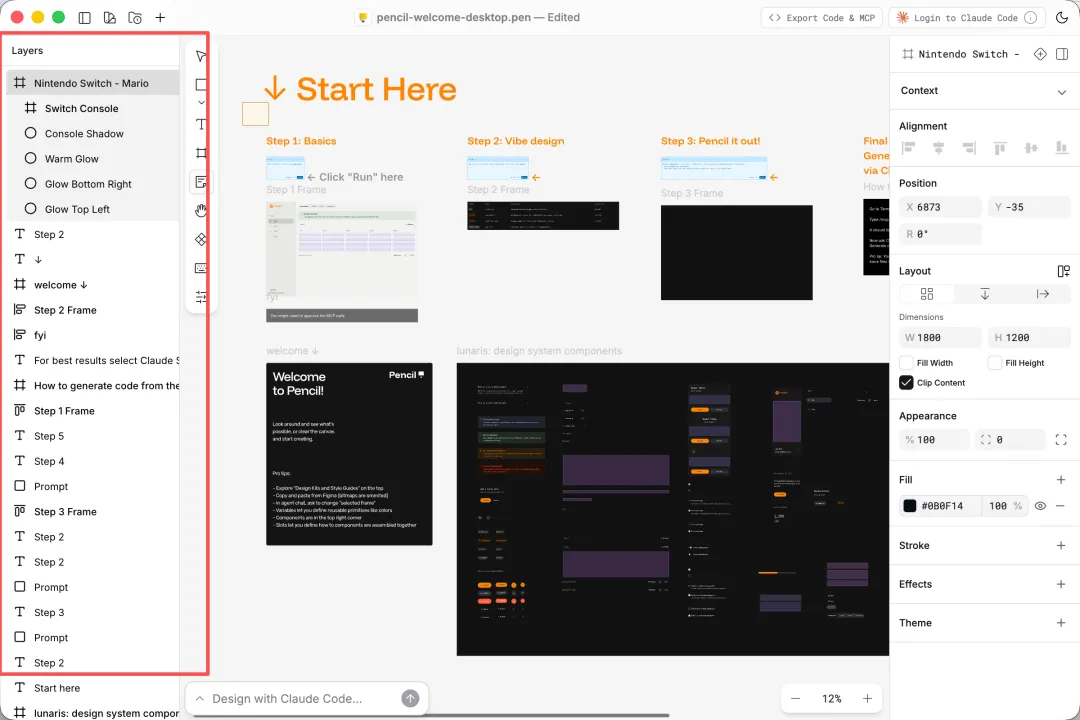Enable the Fill Width checkbox
Viewport: 1080px width, 720px height.
(906, 362)
